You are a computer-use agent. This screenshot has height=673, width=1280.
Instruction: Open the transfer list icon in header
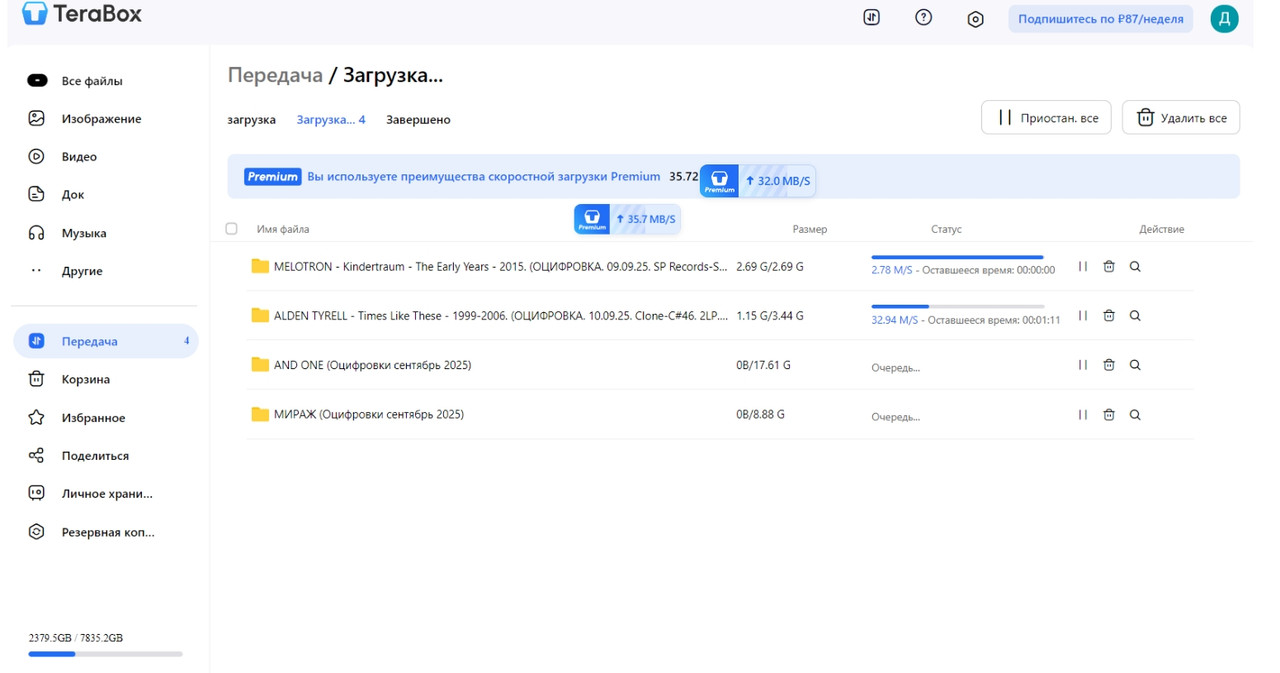click(x=871, y=18)
